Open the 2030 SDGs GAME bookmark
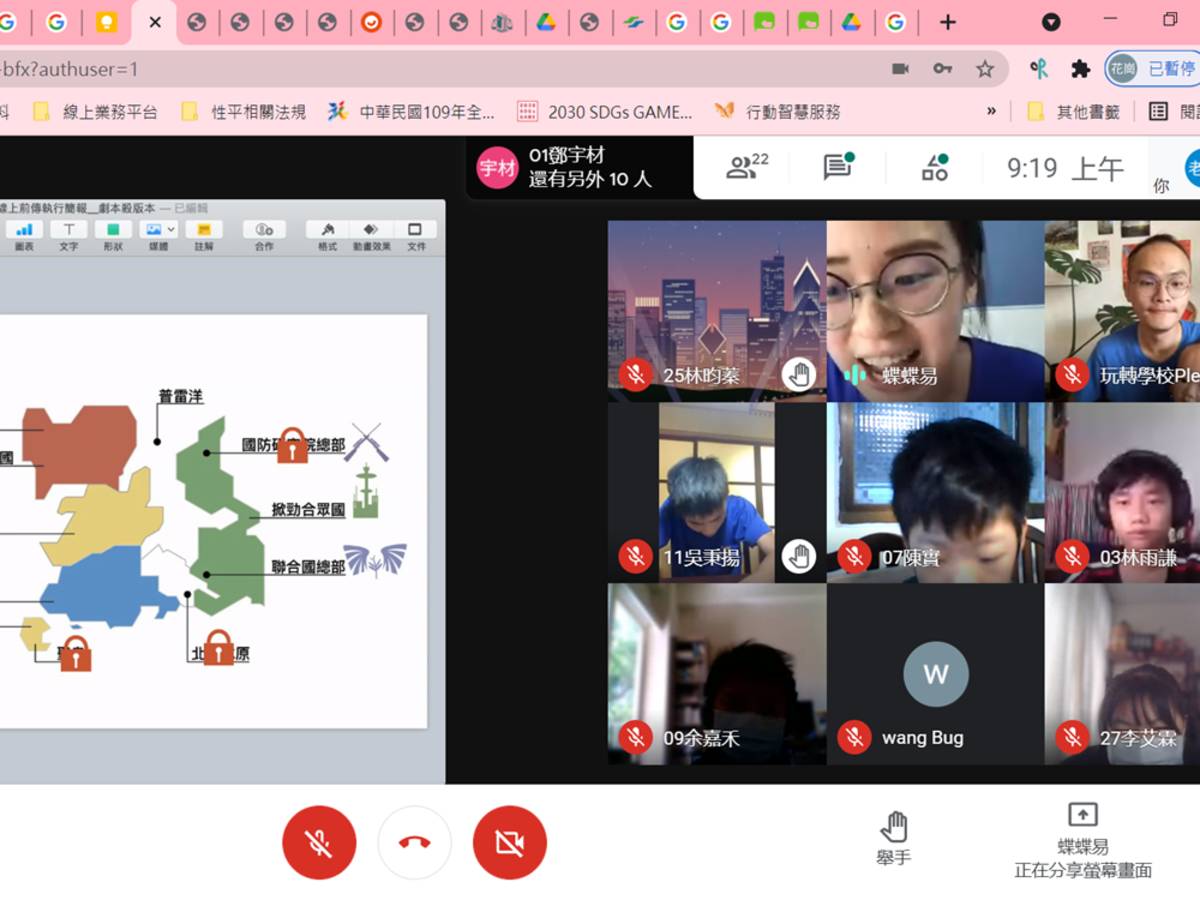This screenshot has height=900, width=1200. 604,111
